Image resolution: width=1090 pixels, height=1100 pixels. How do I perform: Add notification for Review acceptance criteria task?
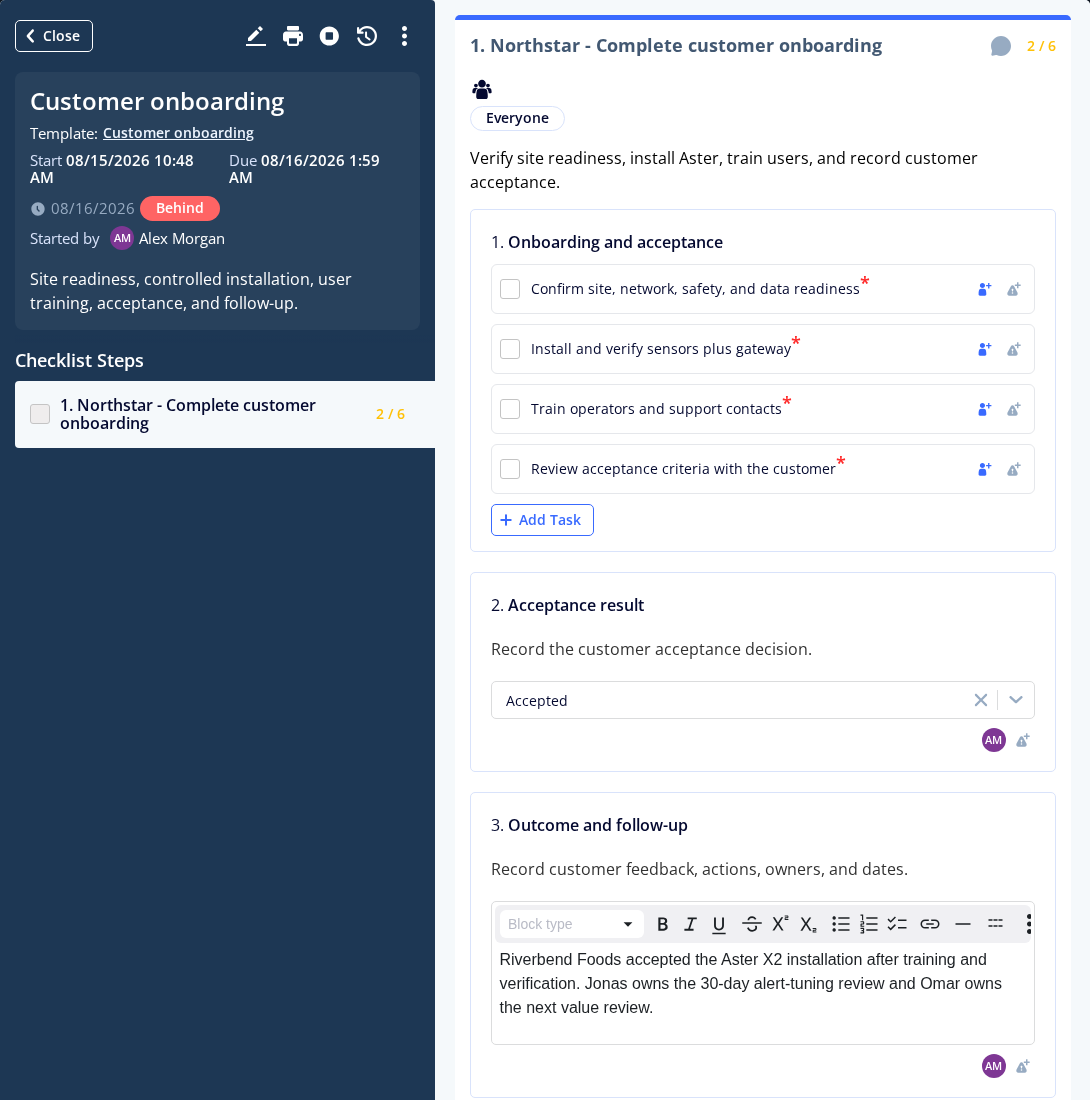(x=1014, y=469)
